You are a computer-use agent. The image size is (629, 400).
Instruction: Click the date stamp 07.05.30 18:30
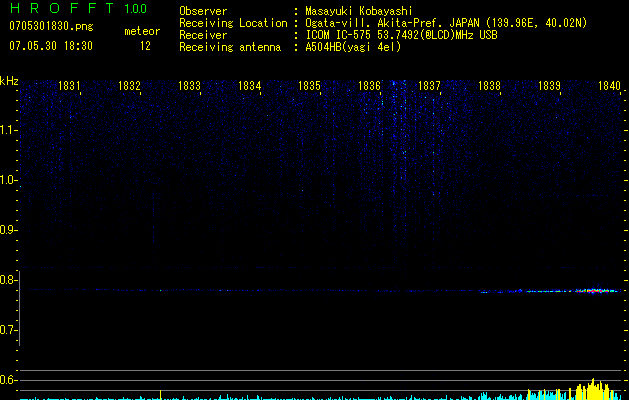[x=51, y=46]
